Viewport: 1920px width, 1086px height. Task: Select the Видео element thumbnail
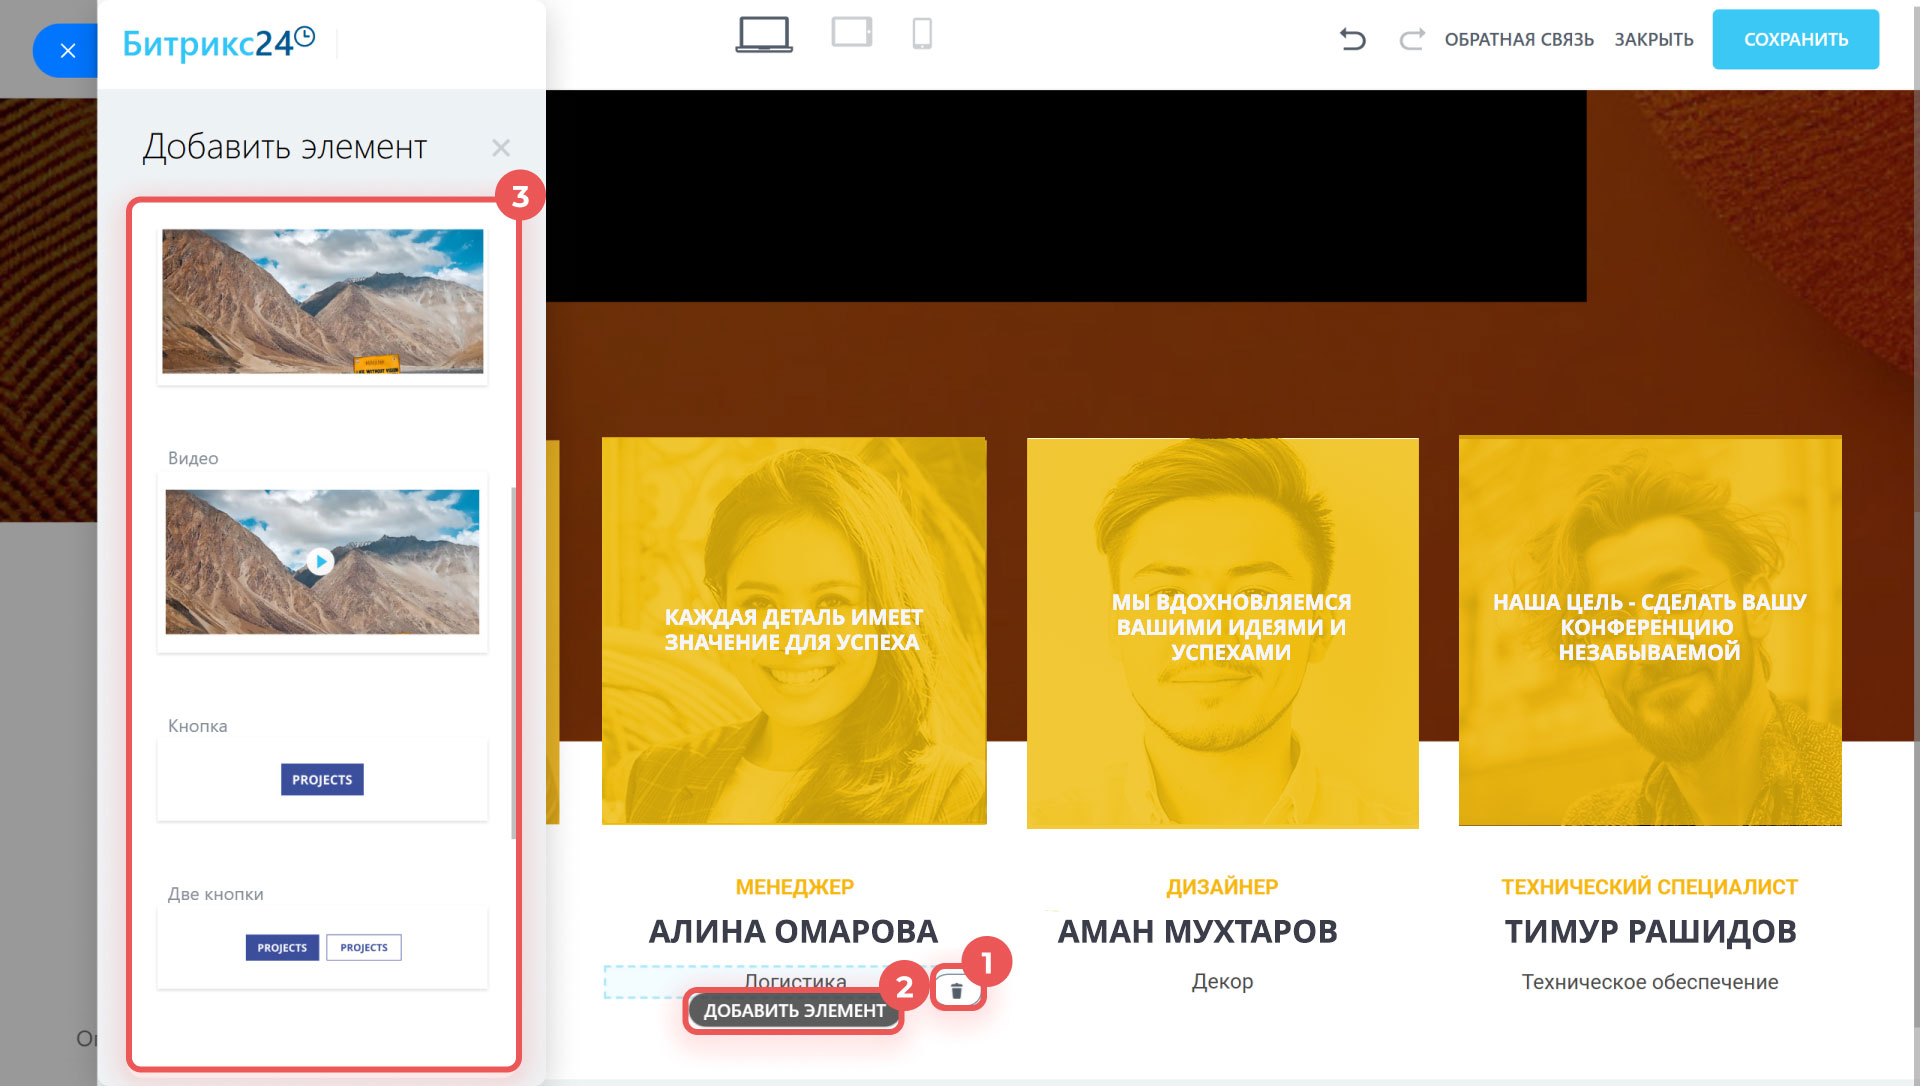pos(322,562)
